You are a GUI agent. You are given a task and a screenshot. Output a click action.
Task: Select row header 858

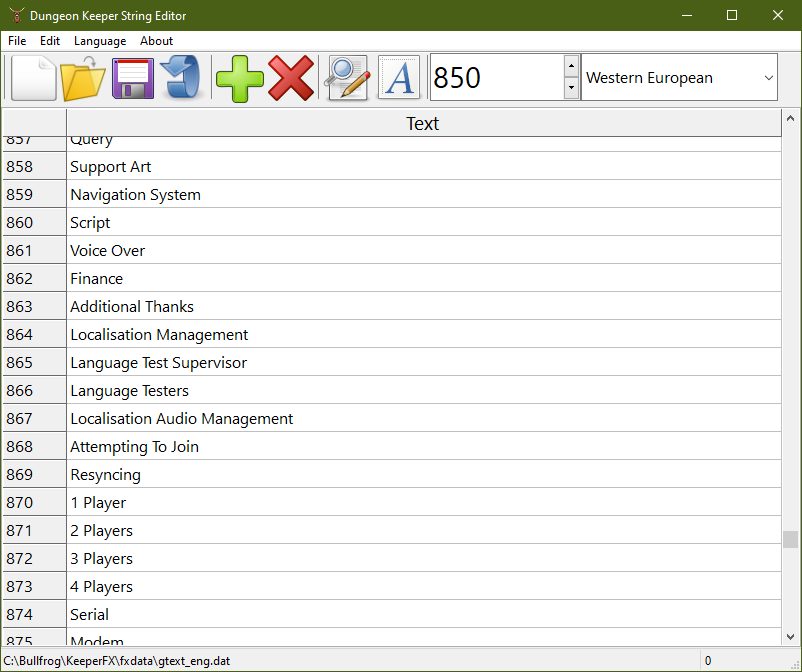(x=34, y=166)
